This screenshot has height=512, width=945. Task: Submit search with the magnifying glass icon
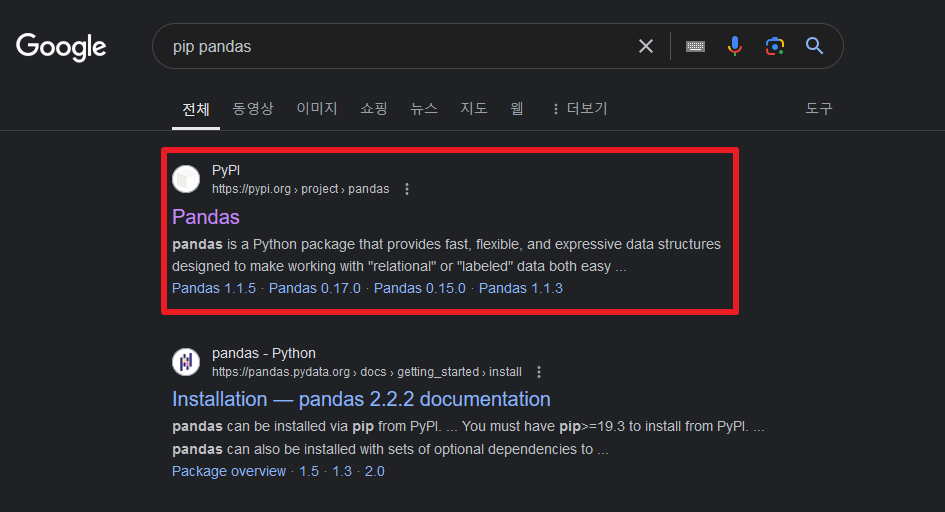pos(814,46)
